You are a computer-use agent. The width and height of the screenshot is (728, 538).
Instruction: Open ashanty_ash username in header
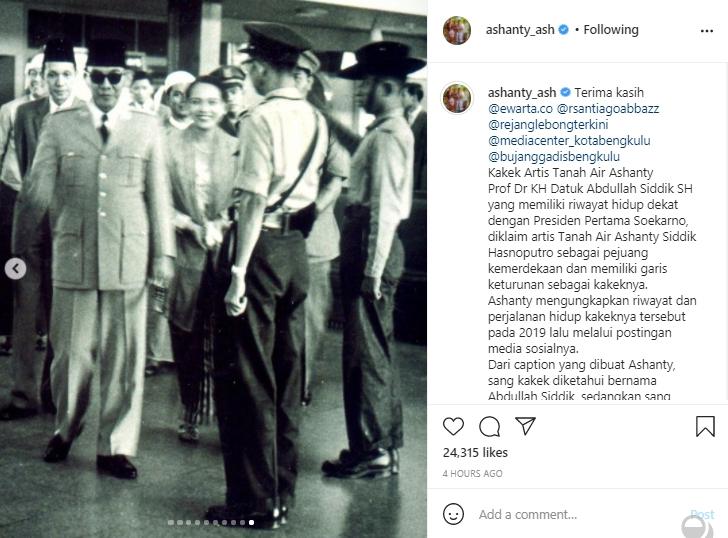[x=520, y=30]
